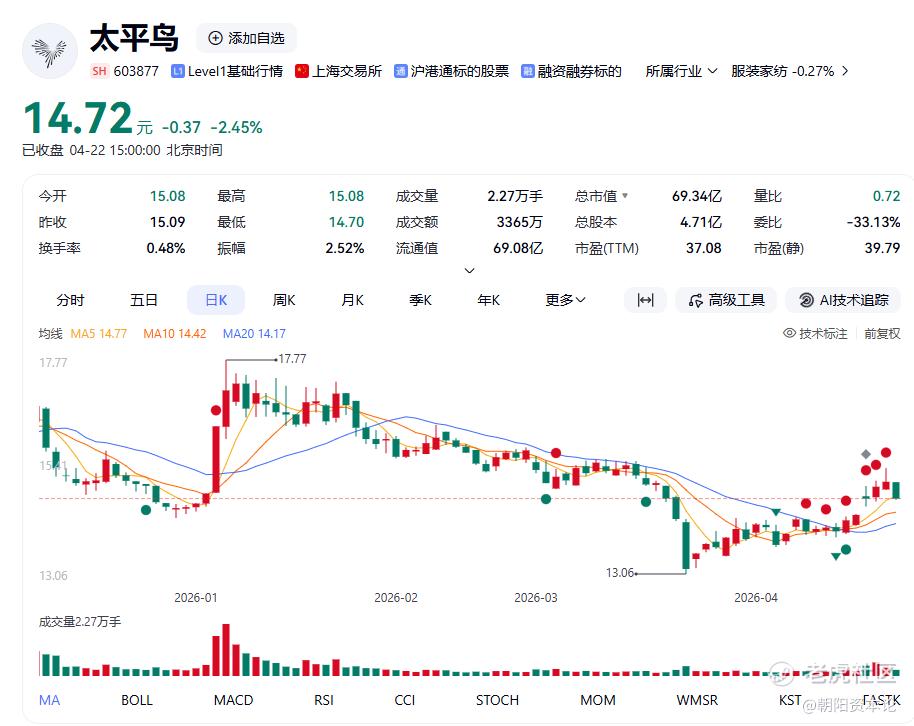Click the chart width expand arrows icon
The height and width of the screenshot is (726, 914).
pyautogui.click(x=645, y=300)
